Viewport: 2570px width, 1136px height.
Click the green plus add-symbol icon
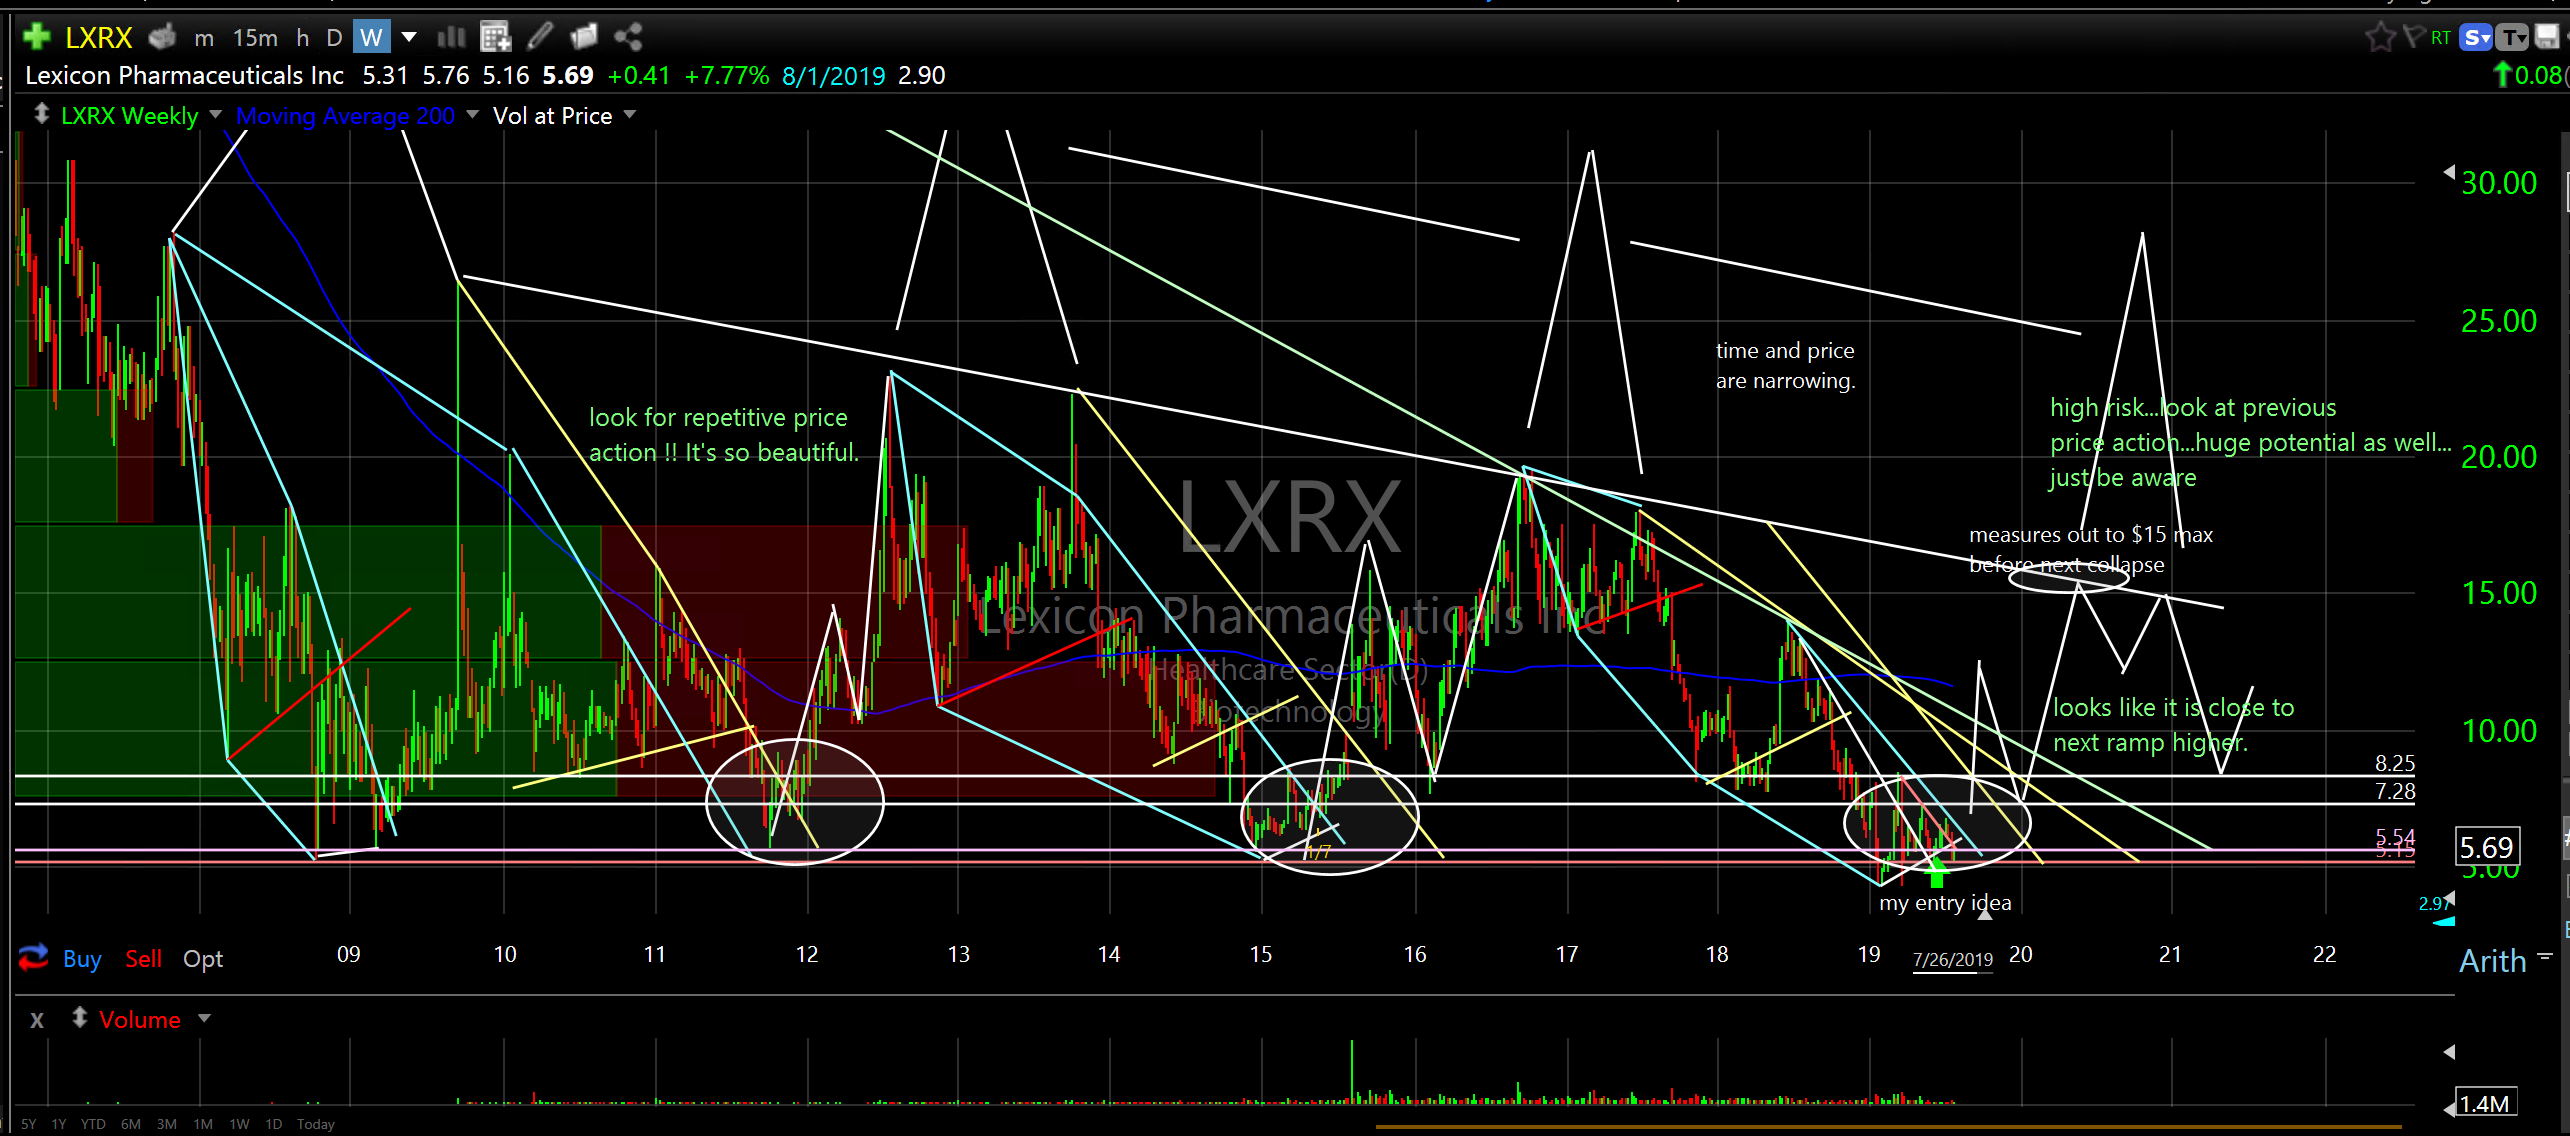click(36, 37)
